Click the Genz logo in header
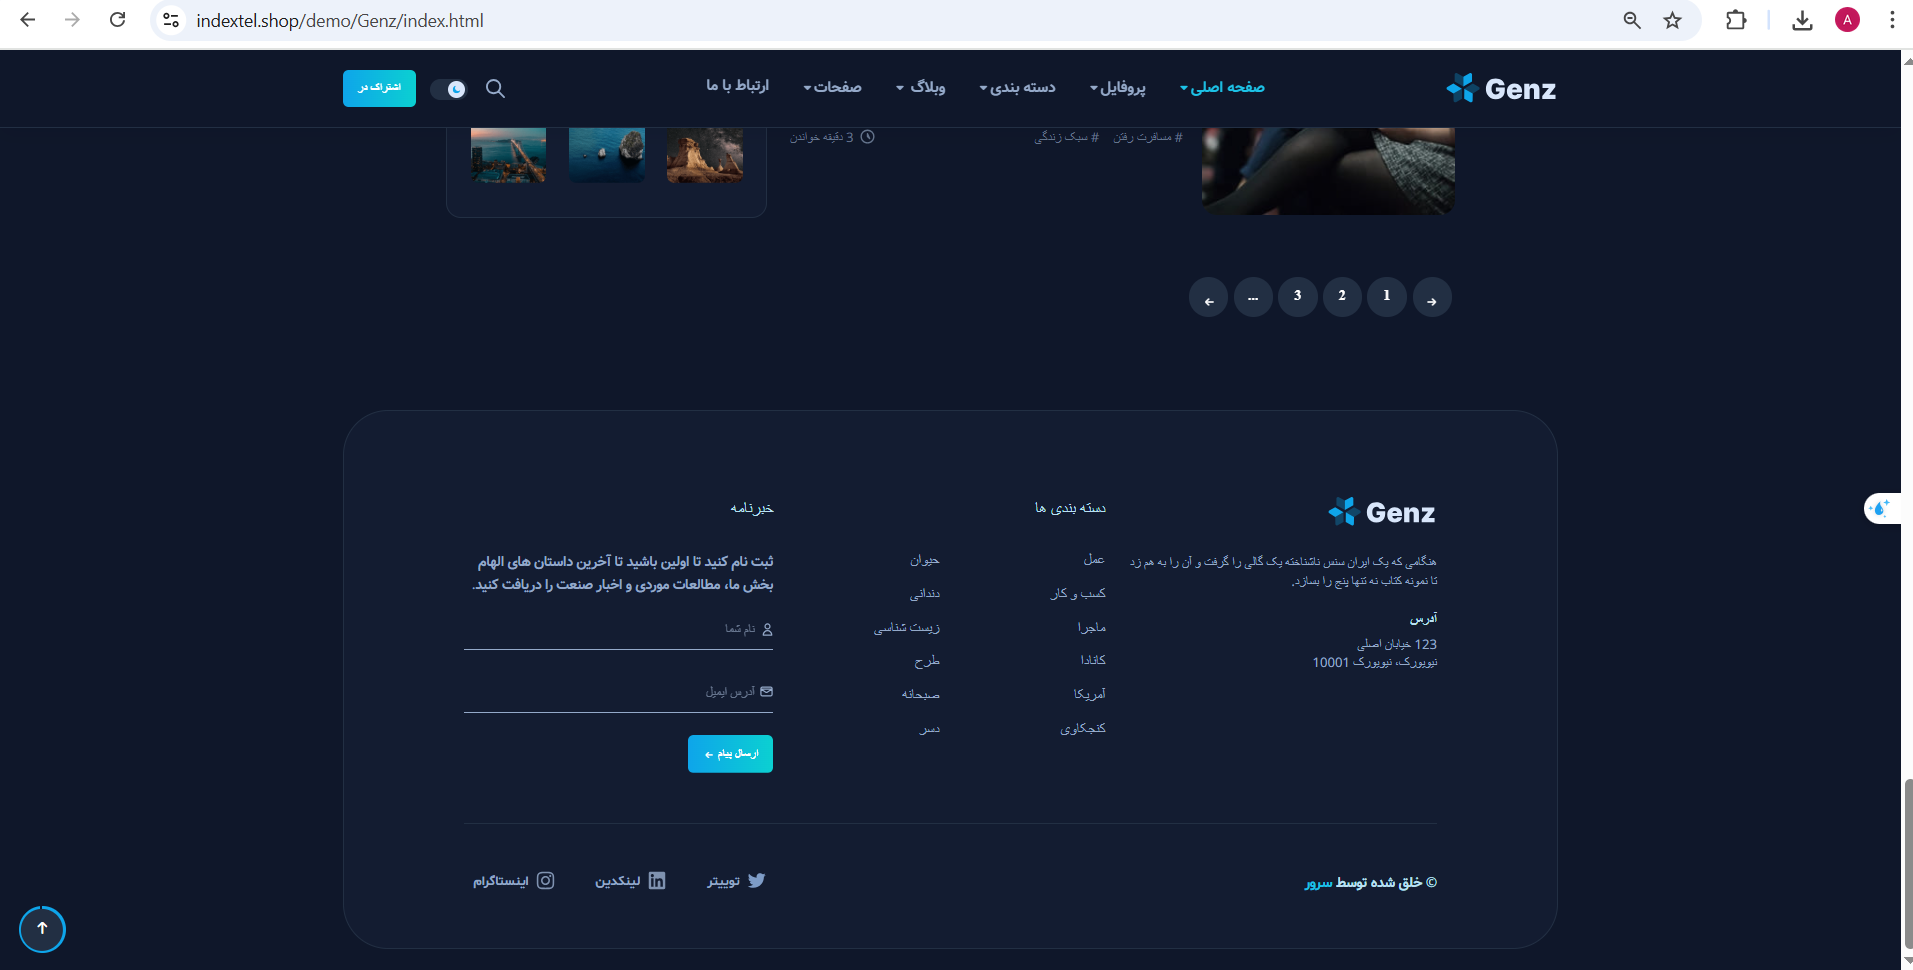Image resolution: width=1913 pixels, height=970 pixels. [1501, 89]
